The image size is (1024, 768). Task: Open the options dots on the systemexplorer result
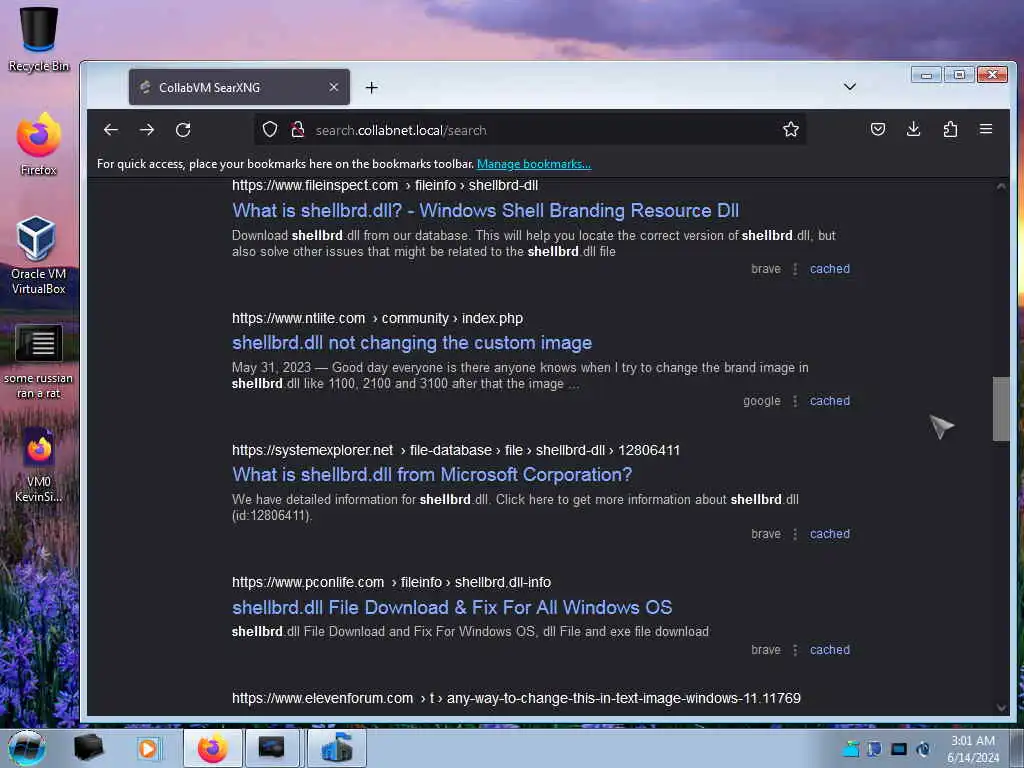pyautogui.click(x=795, y=534)
